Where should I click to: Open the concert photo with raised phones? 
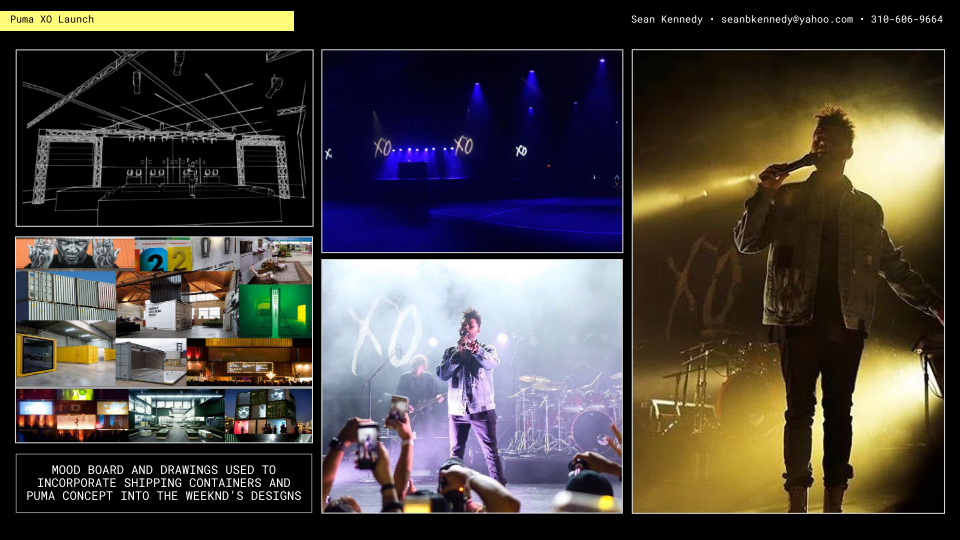(472, 386)
